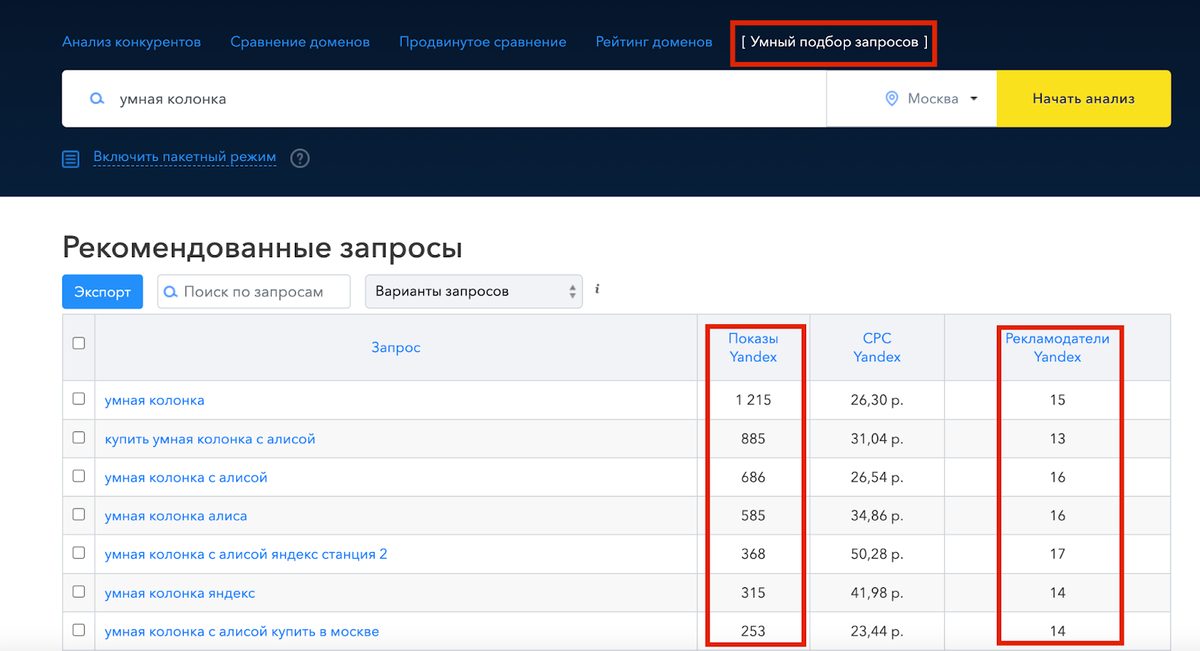Open the help question mark icon

300,158
